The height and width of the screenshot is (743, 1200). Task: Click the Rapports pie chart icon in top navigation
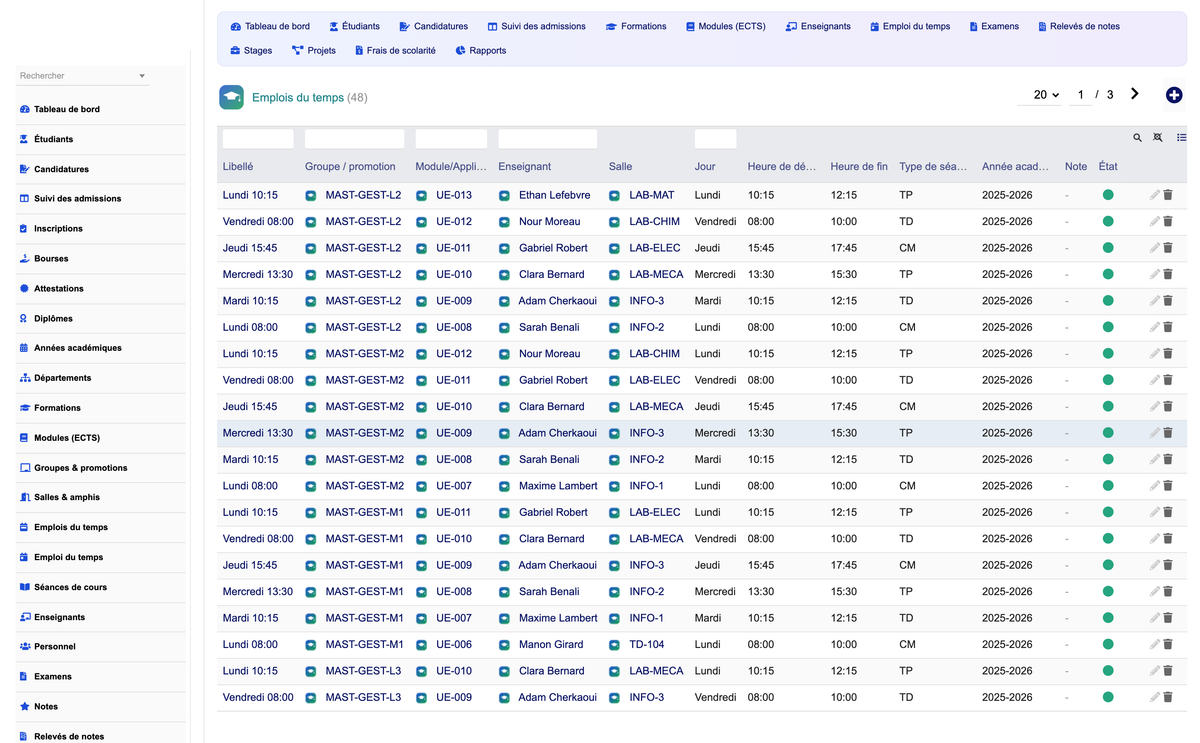pos(460,50)
